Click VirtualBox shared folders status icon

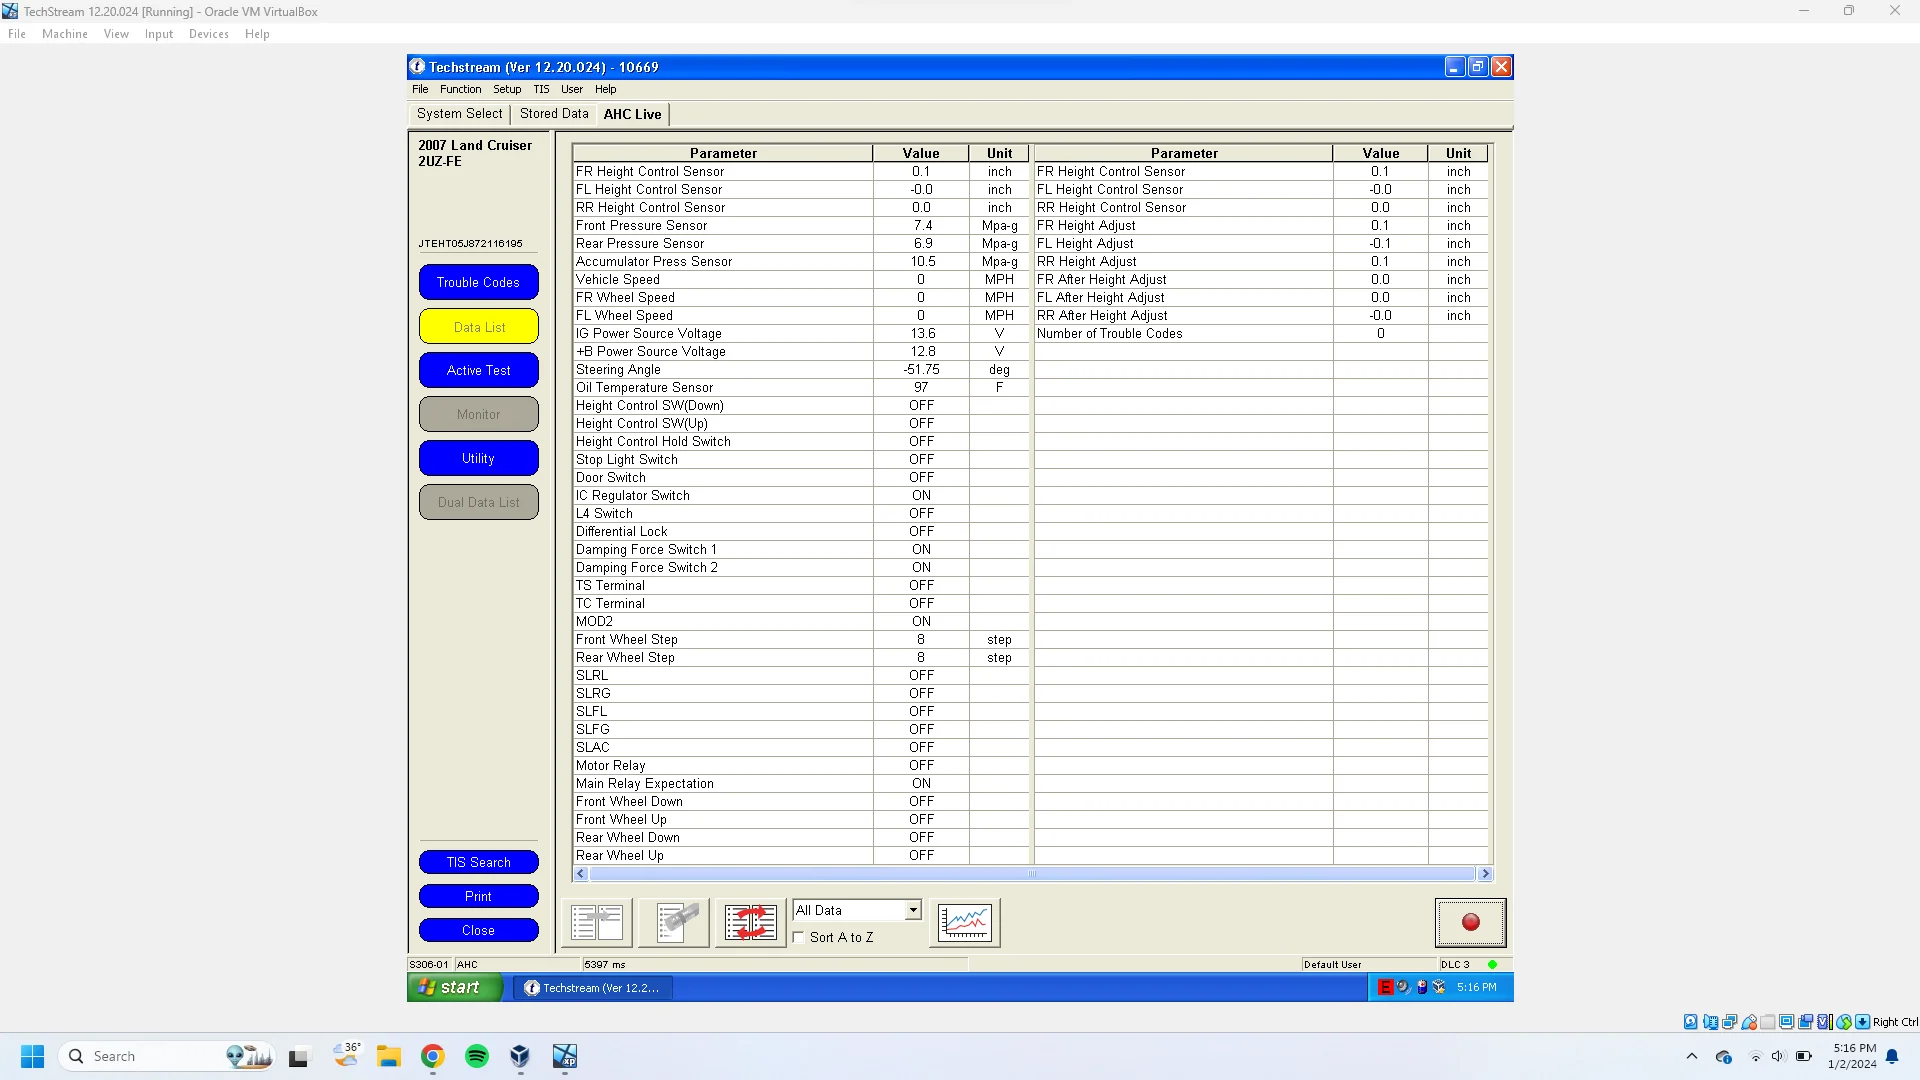pyautogui.click(x=1768, y=1022)
